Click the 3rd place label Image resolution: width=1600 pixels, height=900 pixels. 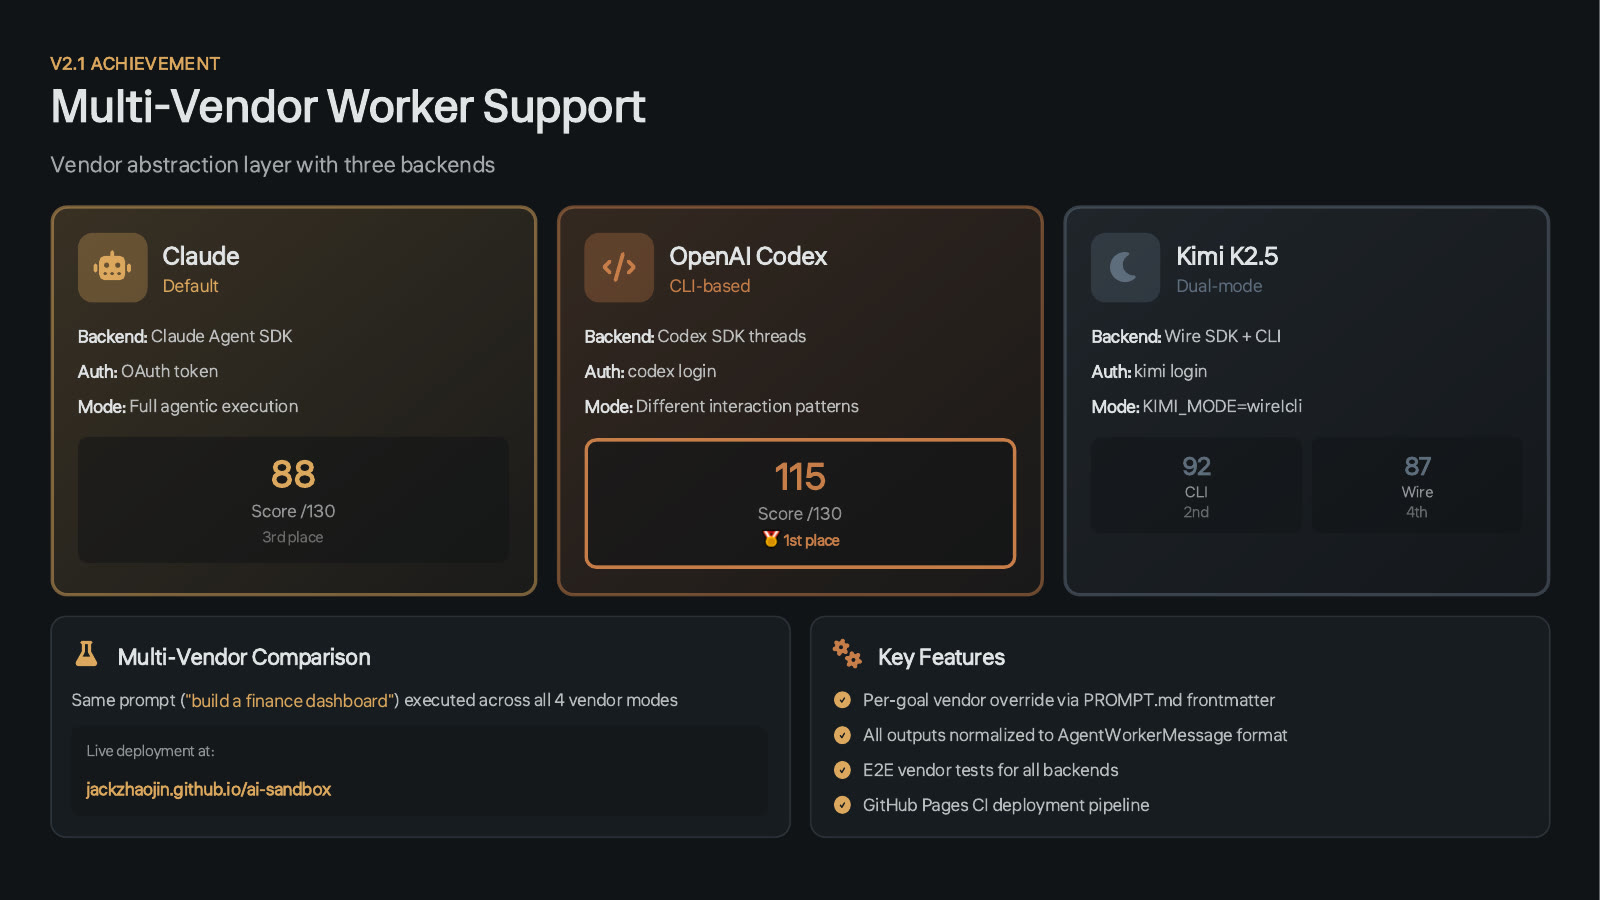point(293,537)
